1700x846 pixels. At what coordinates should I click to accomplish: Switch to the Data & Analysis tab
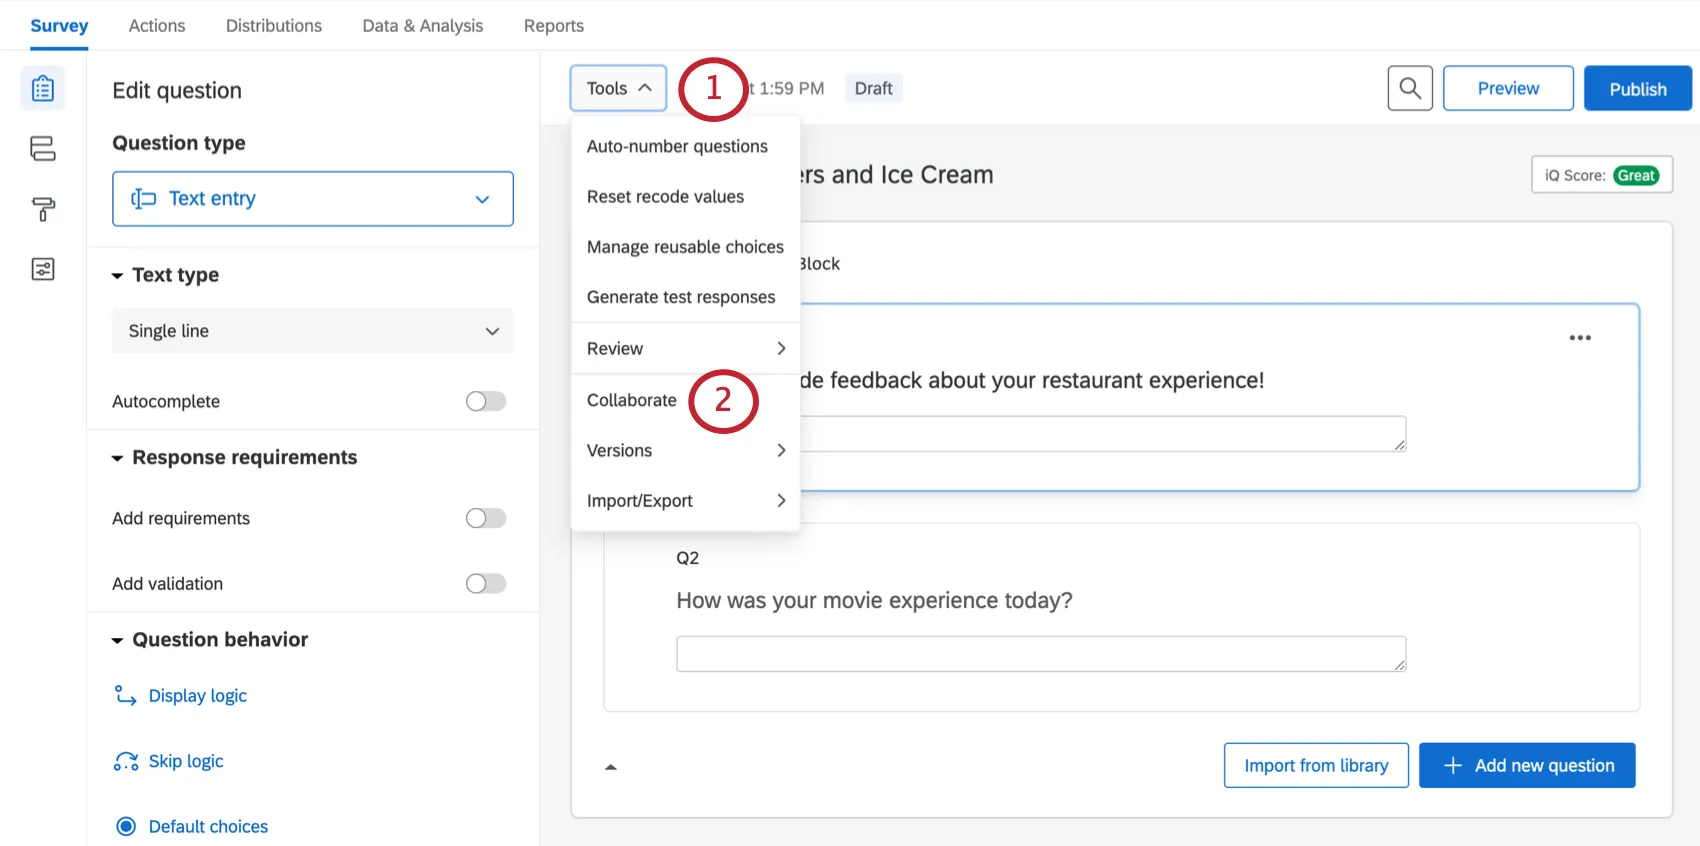422,26
